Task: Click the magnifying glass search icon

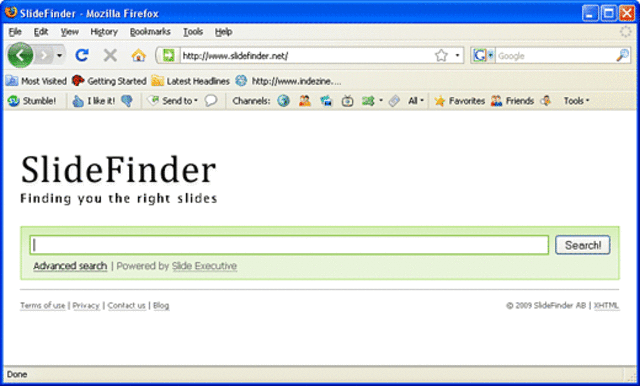Action: [x=622, y=55]
